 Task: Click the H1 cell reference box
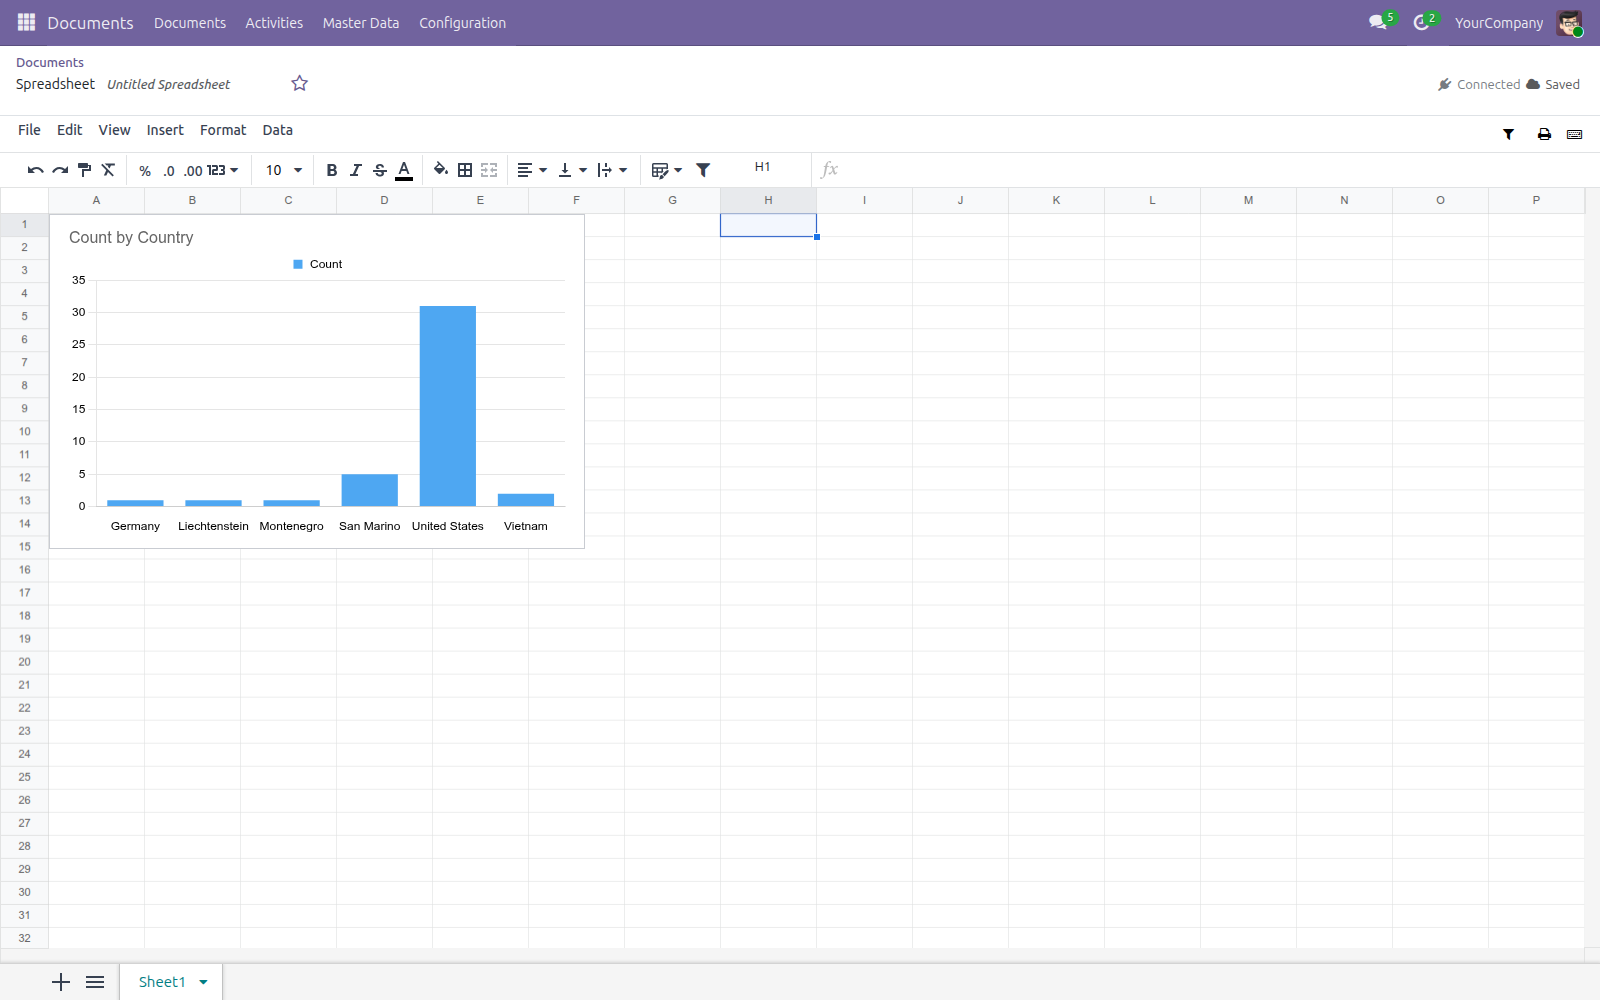click(x=763, y=167)
